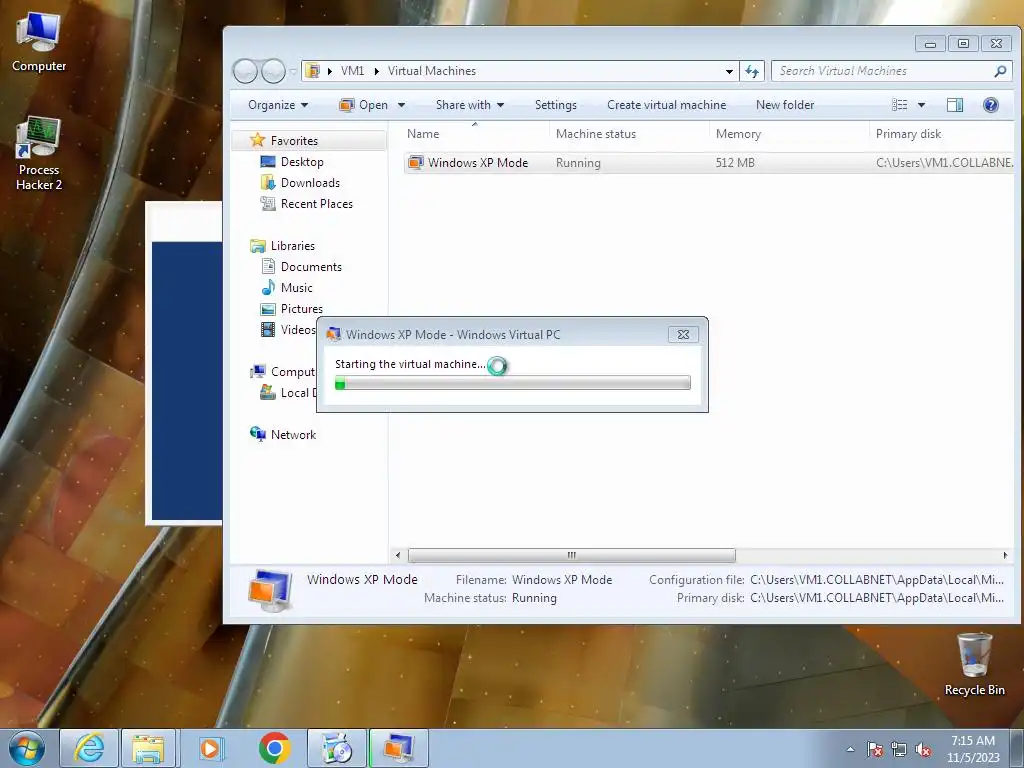Viewport: 1024px width, 768px height.
Task: Click the Open toolbar button
Action: (364, 105)
